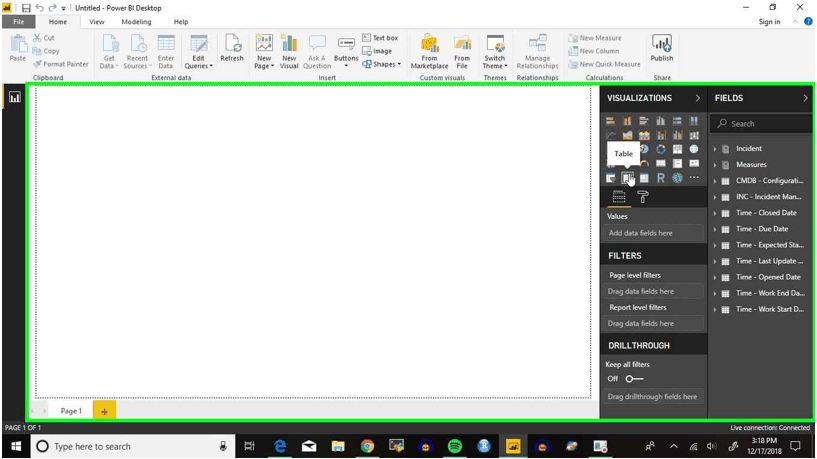Select the Page 1 tab
The width and height of the screenshot is (817, 459).
(x=71, y=411)
